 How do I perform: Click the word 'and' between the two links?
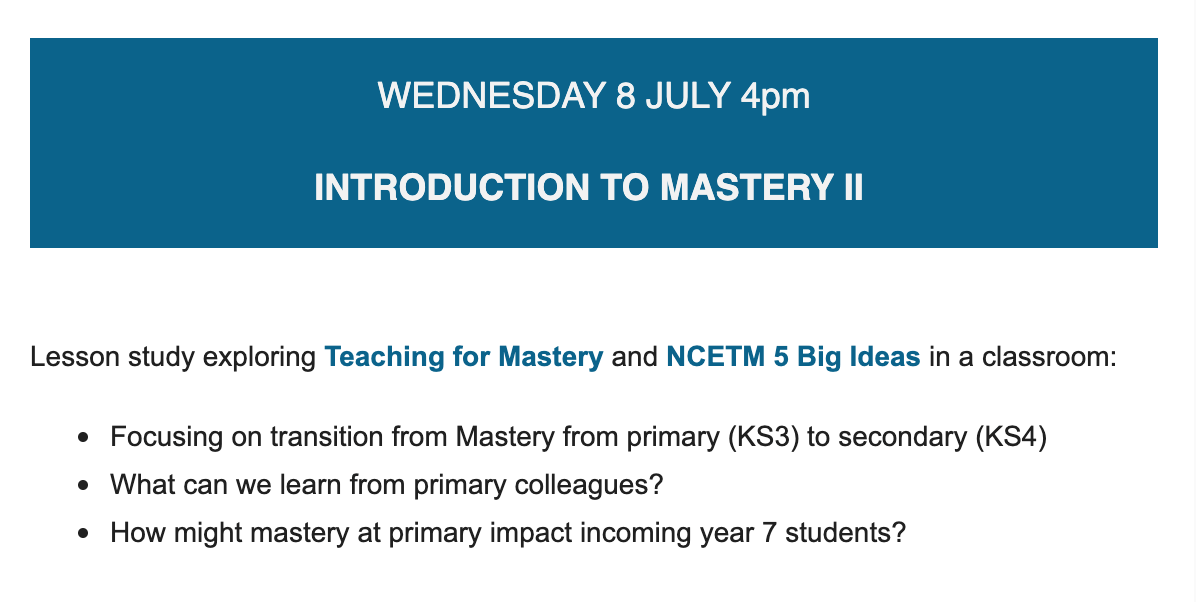point(634,357)
